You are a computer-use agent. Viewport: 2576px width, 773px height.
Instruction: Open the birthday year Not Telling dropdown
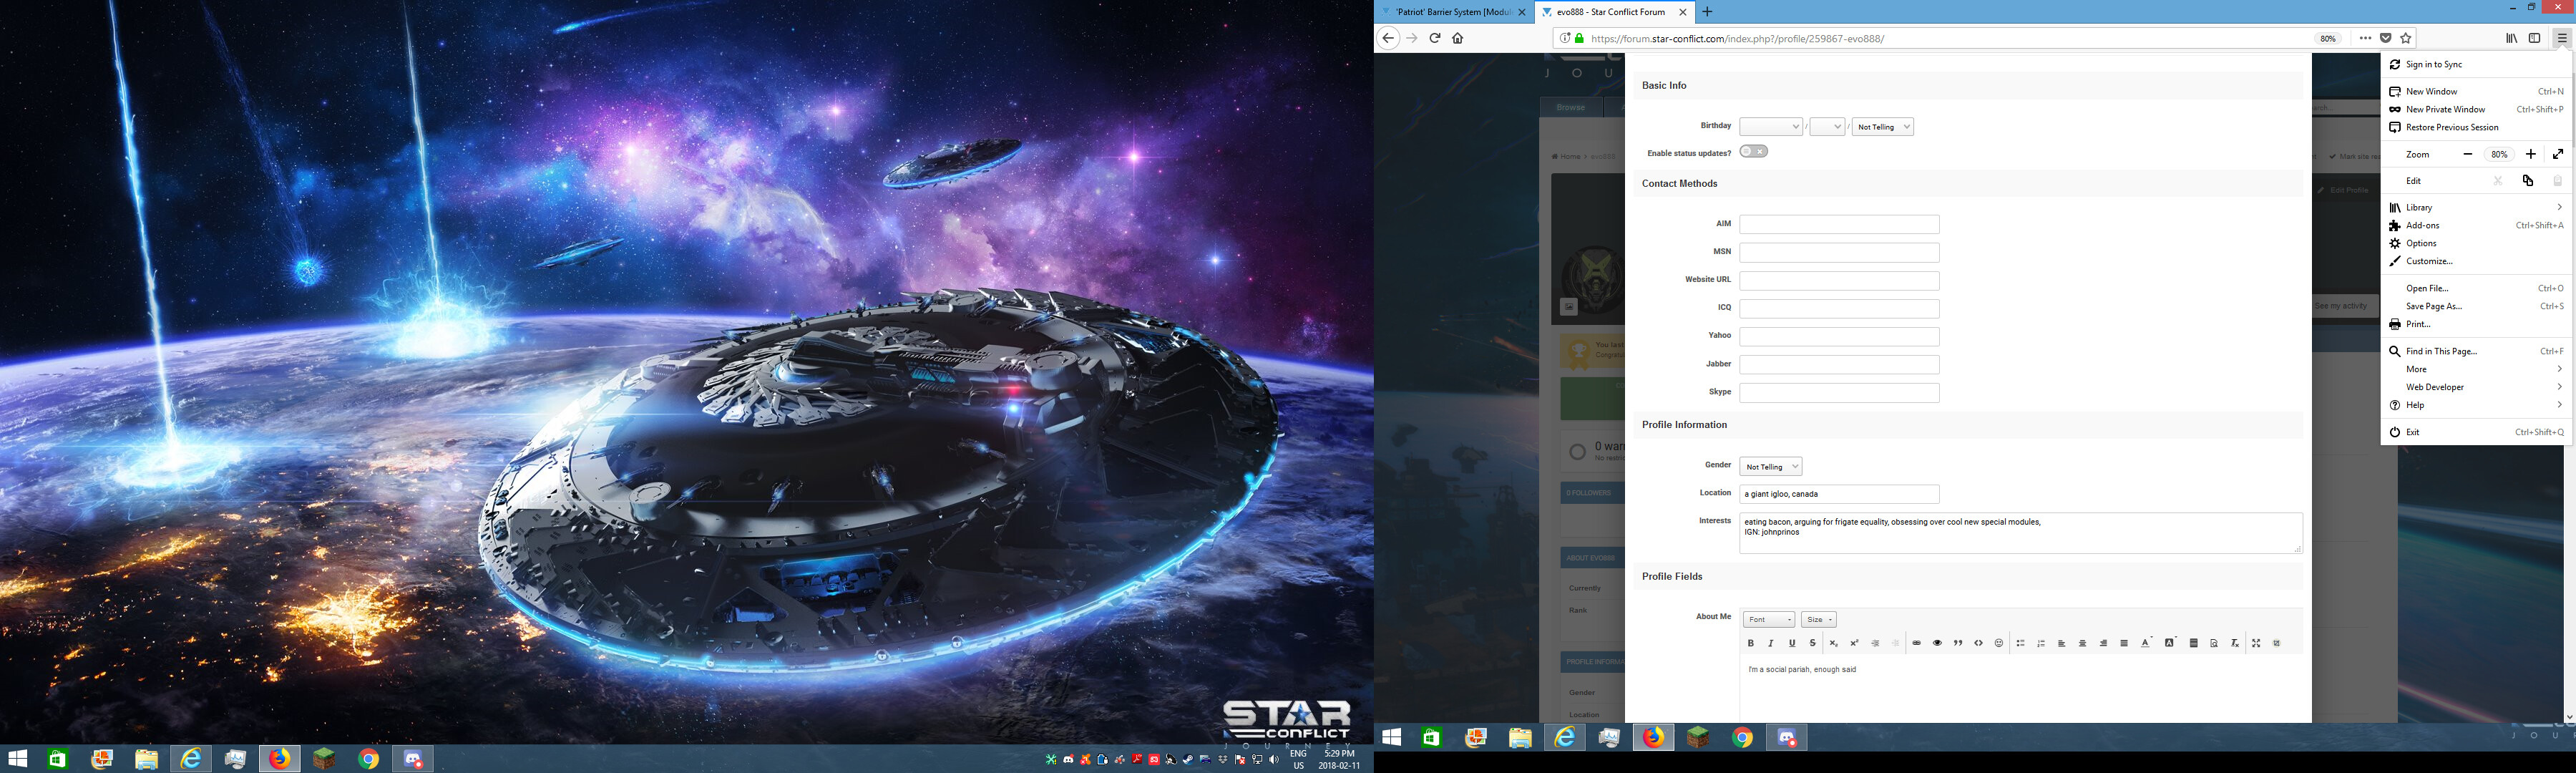[1882, 127]
